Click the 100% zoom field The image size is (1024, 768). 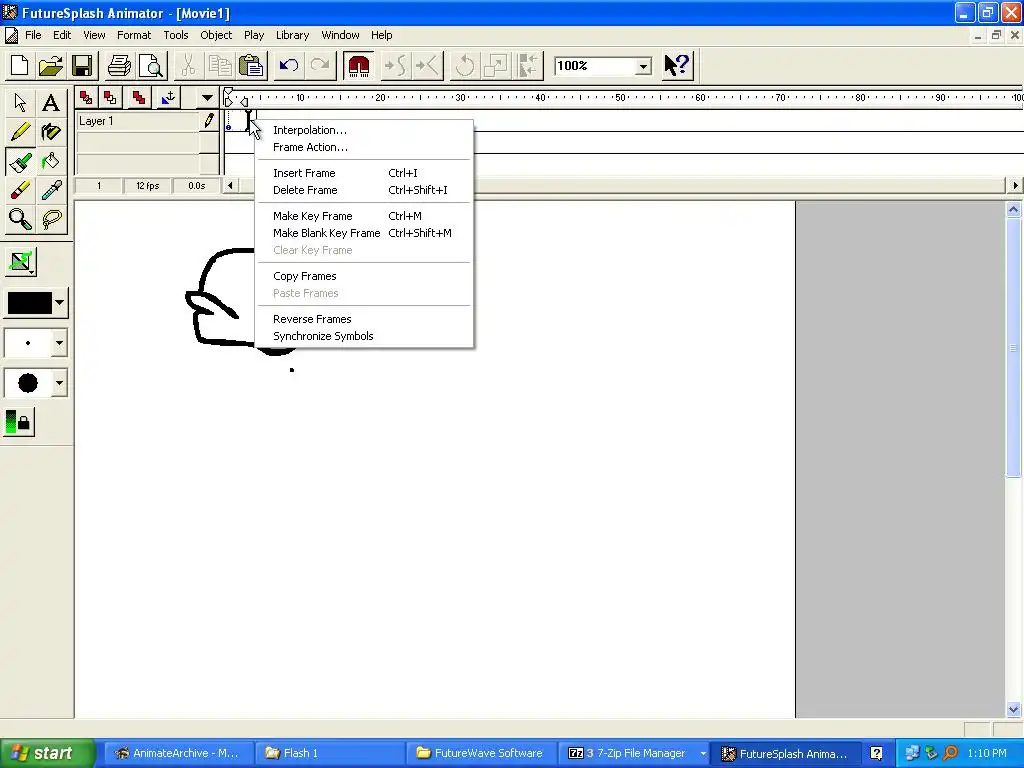594,66
